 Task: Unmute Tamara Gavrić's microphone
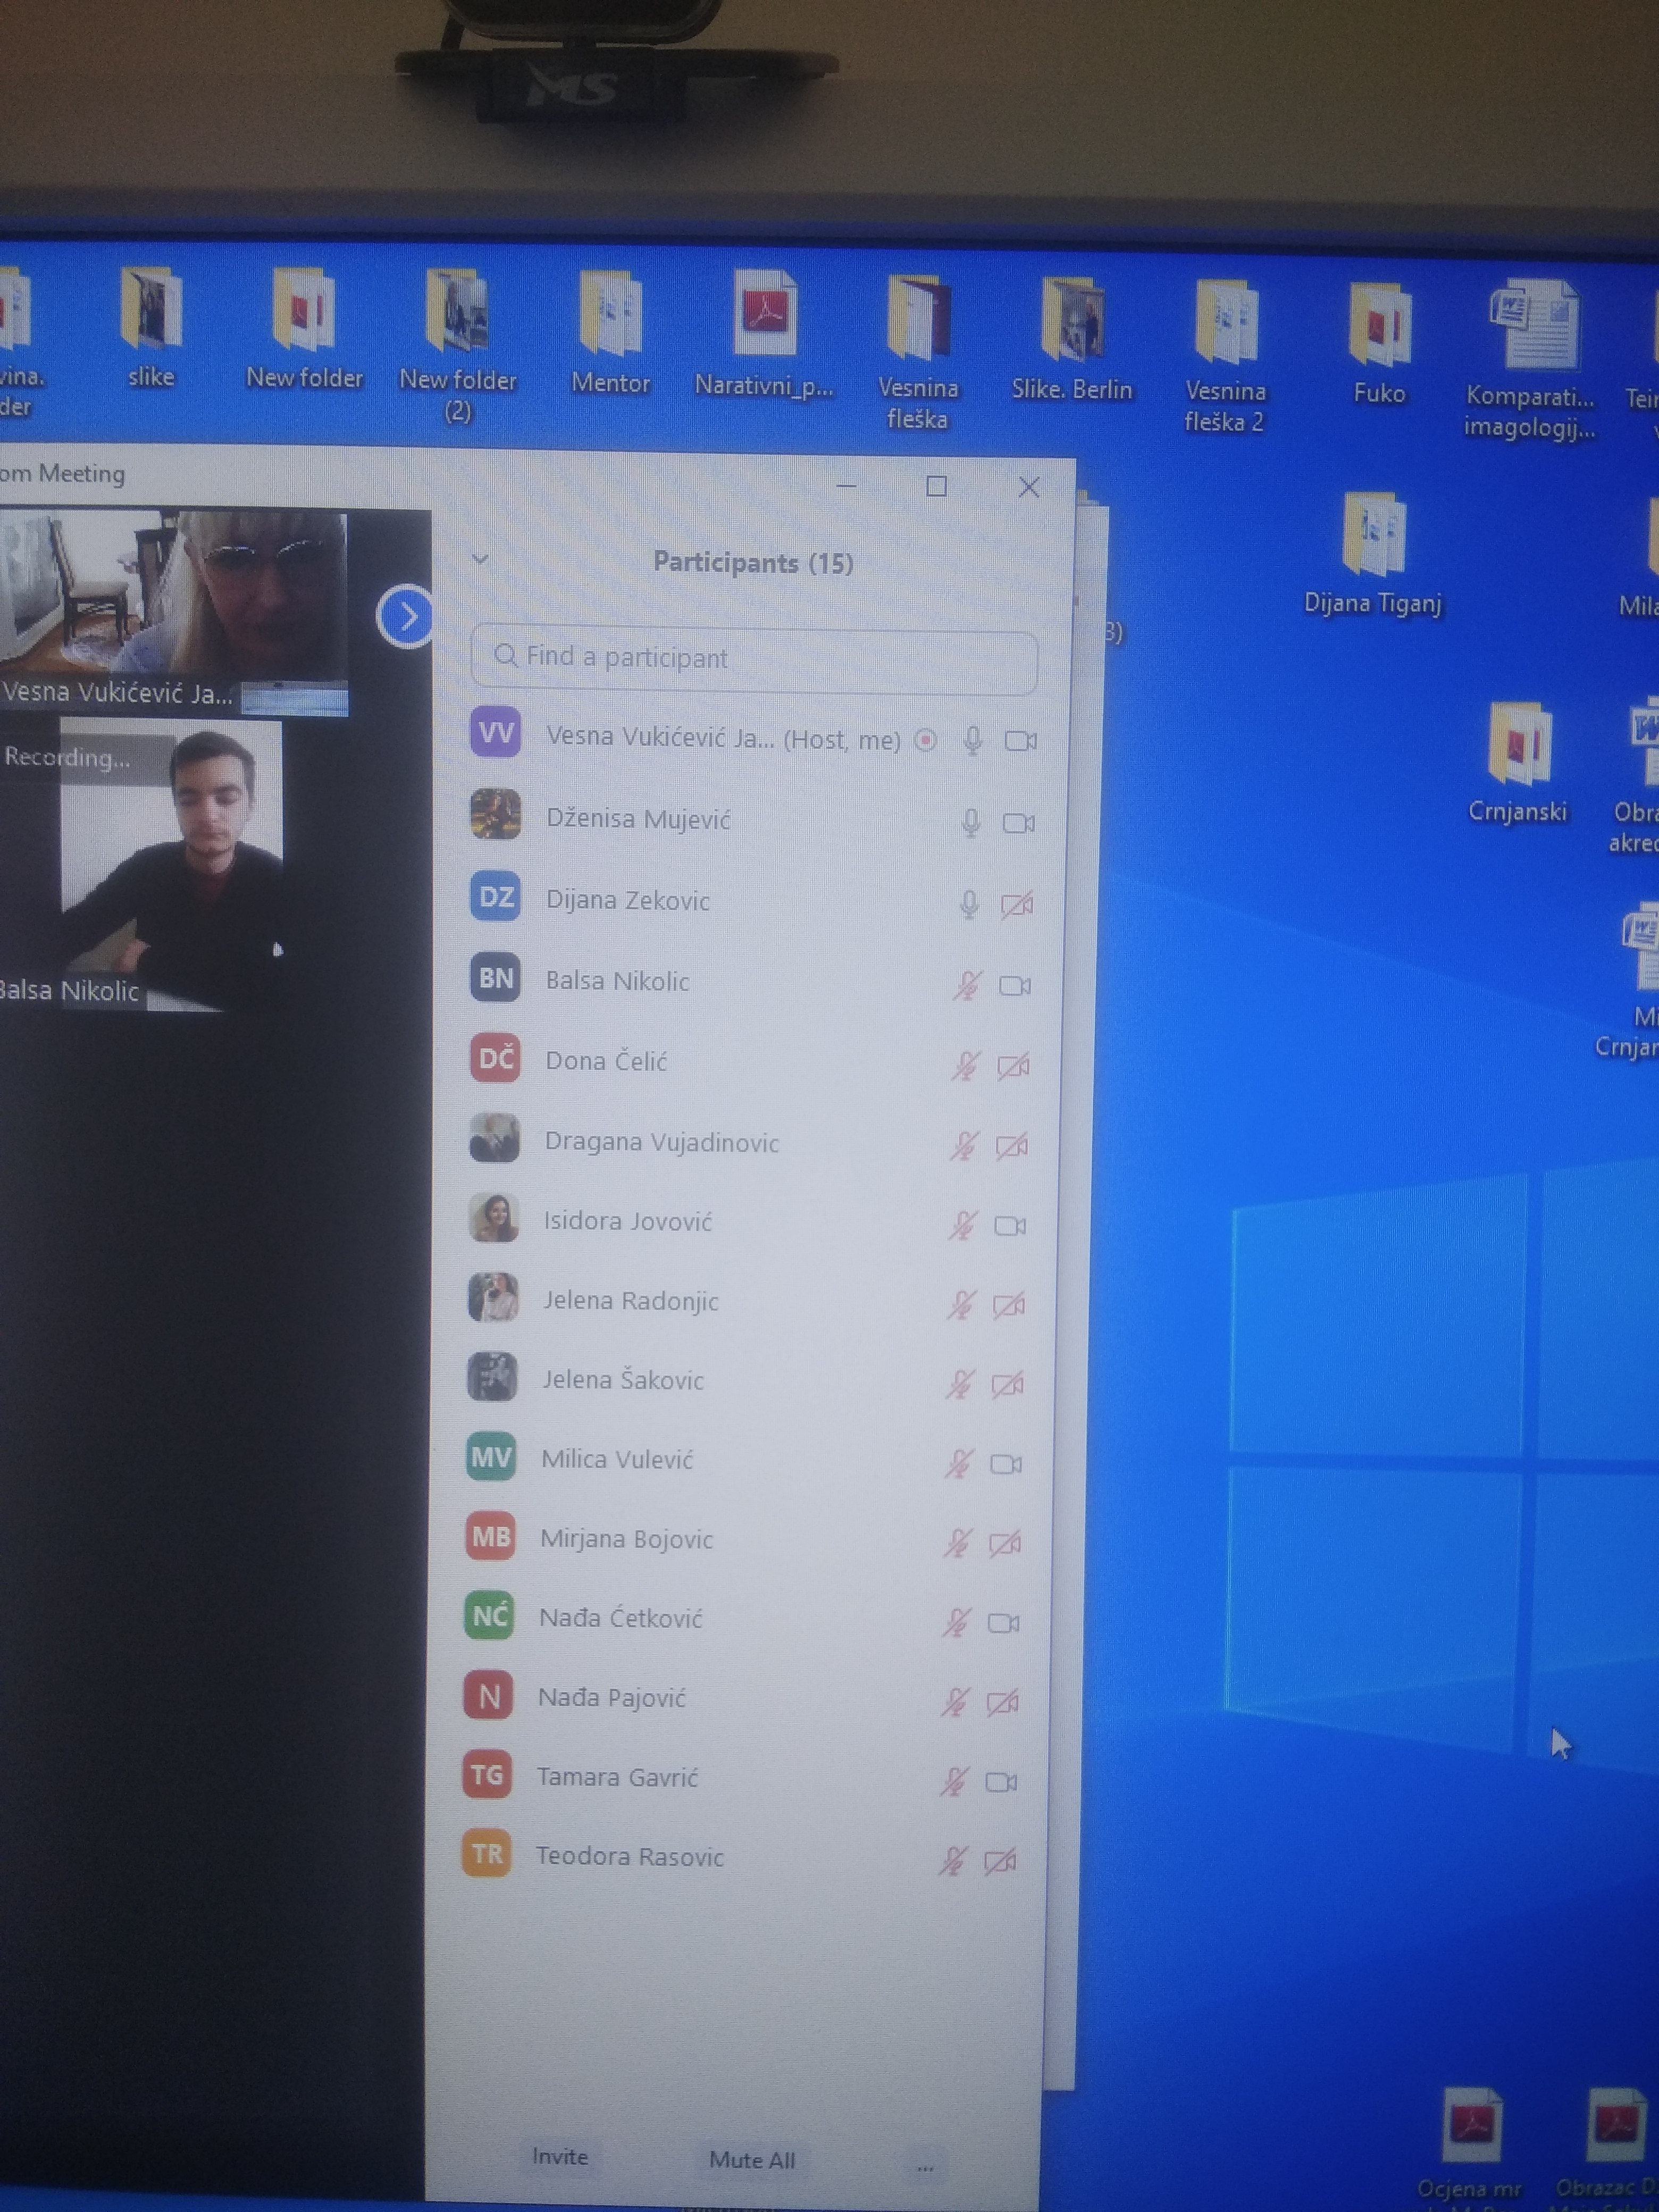pos(954,1781)
